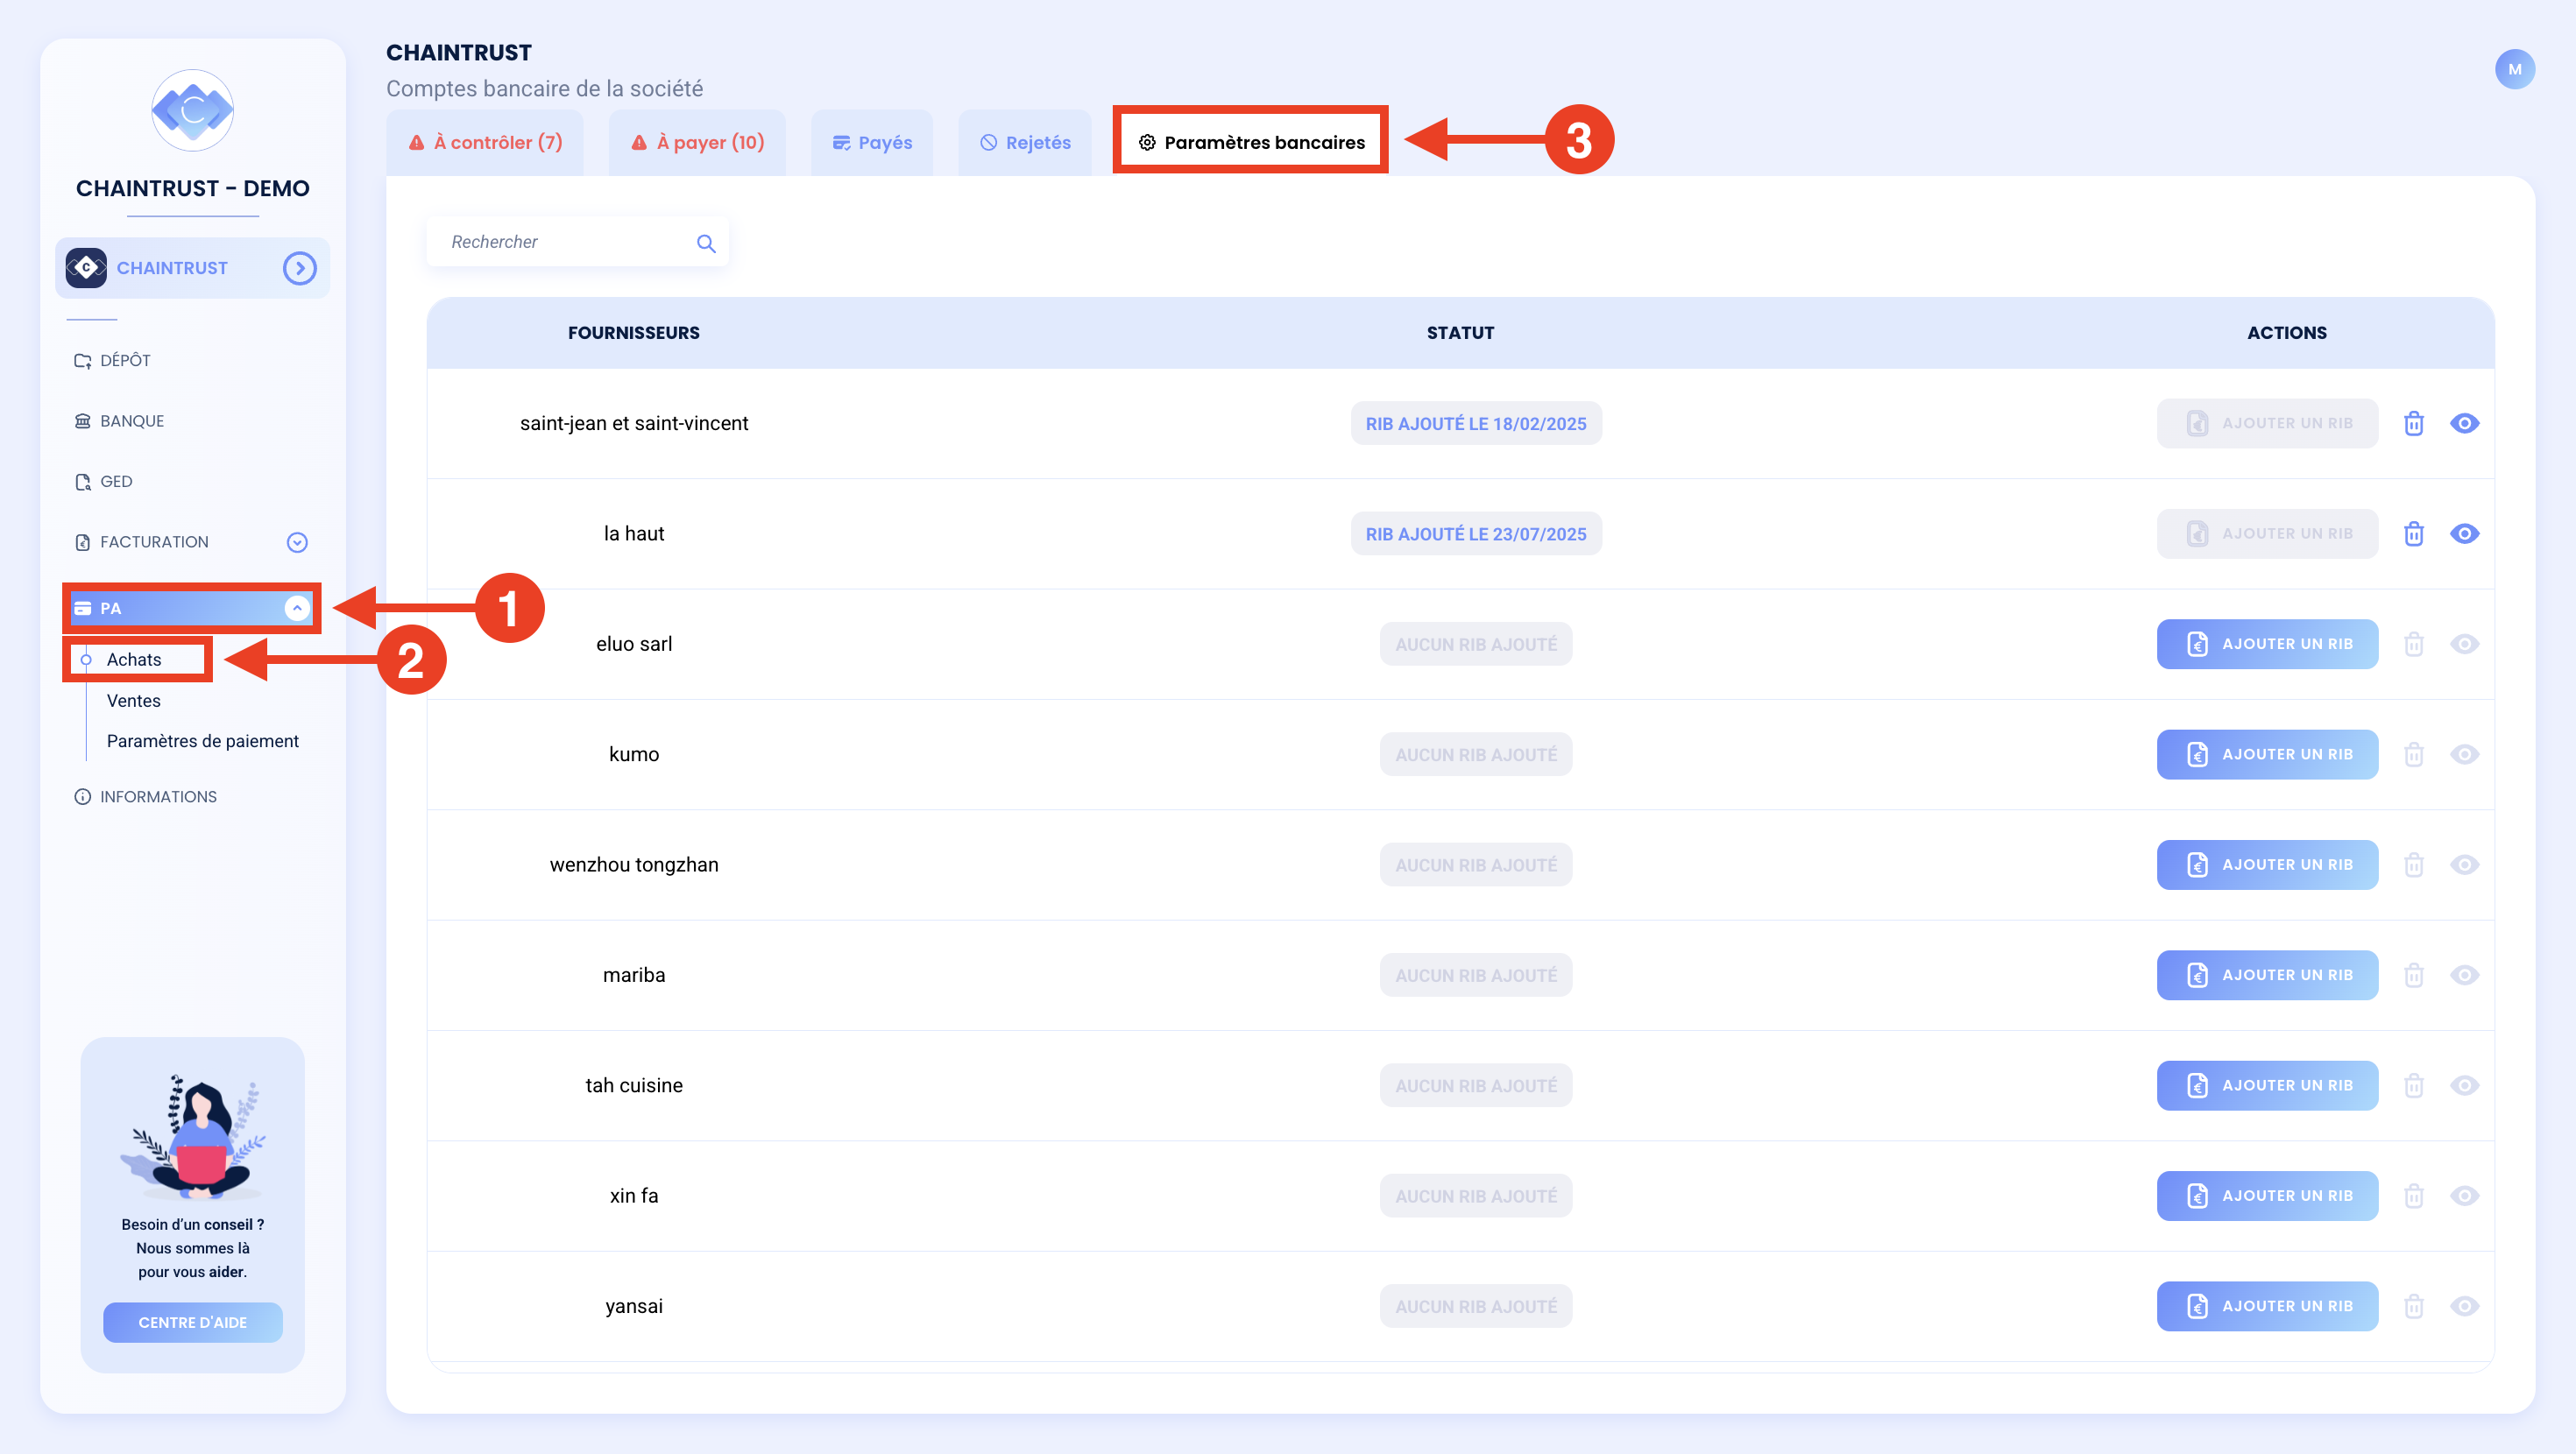View RIB of saint-jean et saint-vincent

pyautogui.click(x=2464, y=423)
